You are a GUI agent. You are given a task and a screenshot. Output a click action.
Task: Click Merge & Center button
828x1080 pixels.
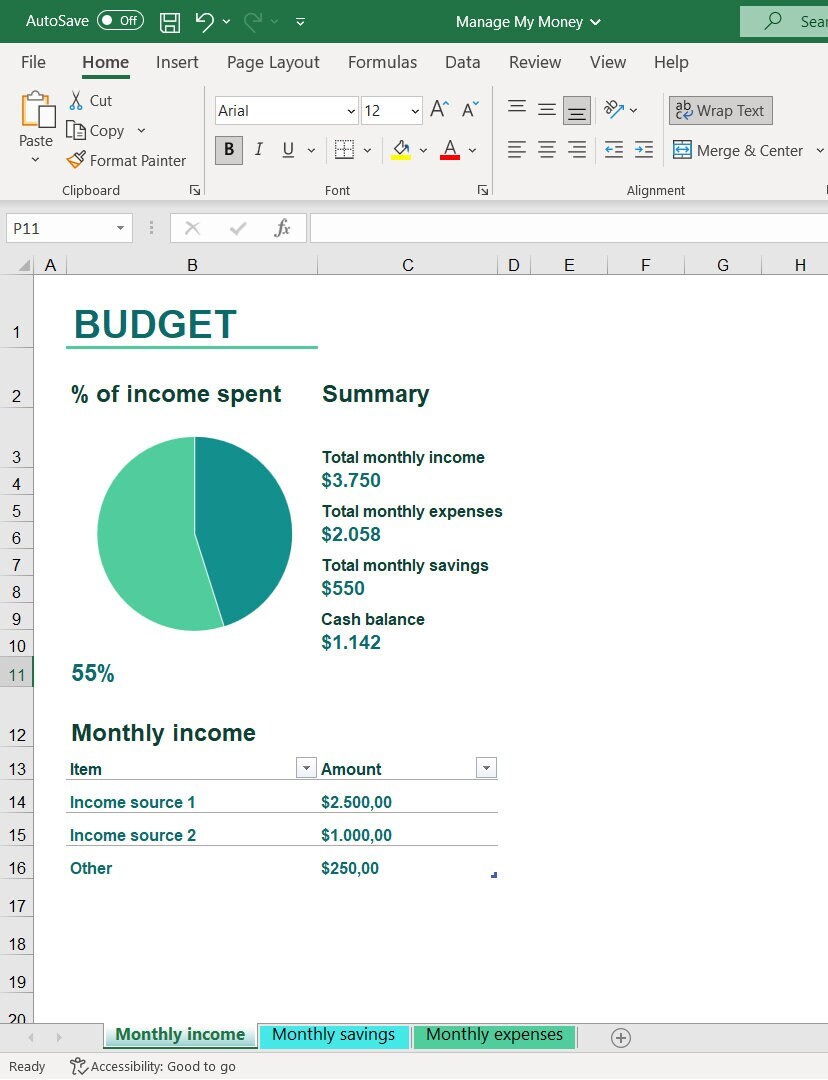tap(738, 150)
